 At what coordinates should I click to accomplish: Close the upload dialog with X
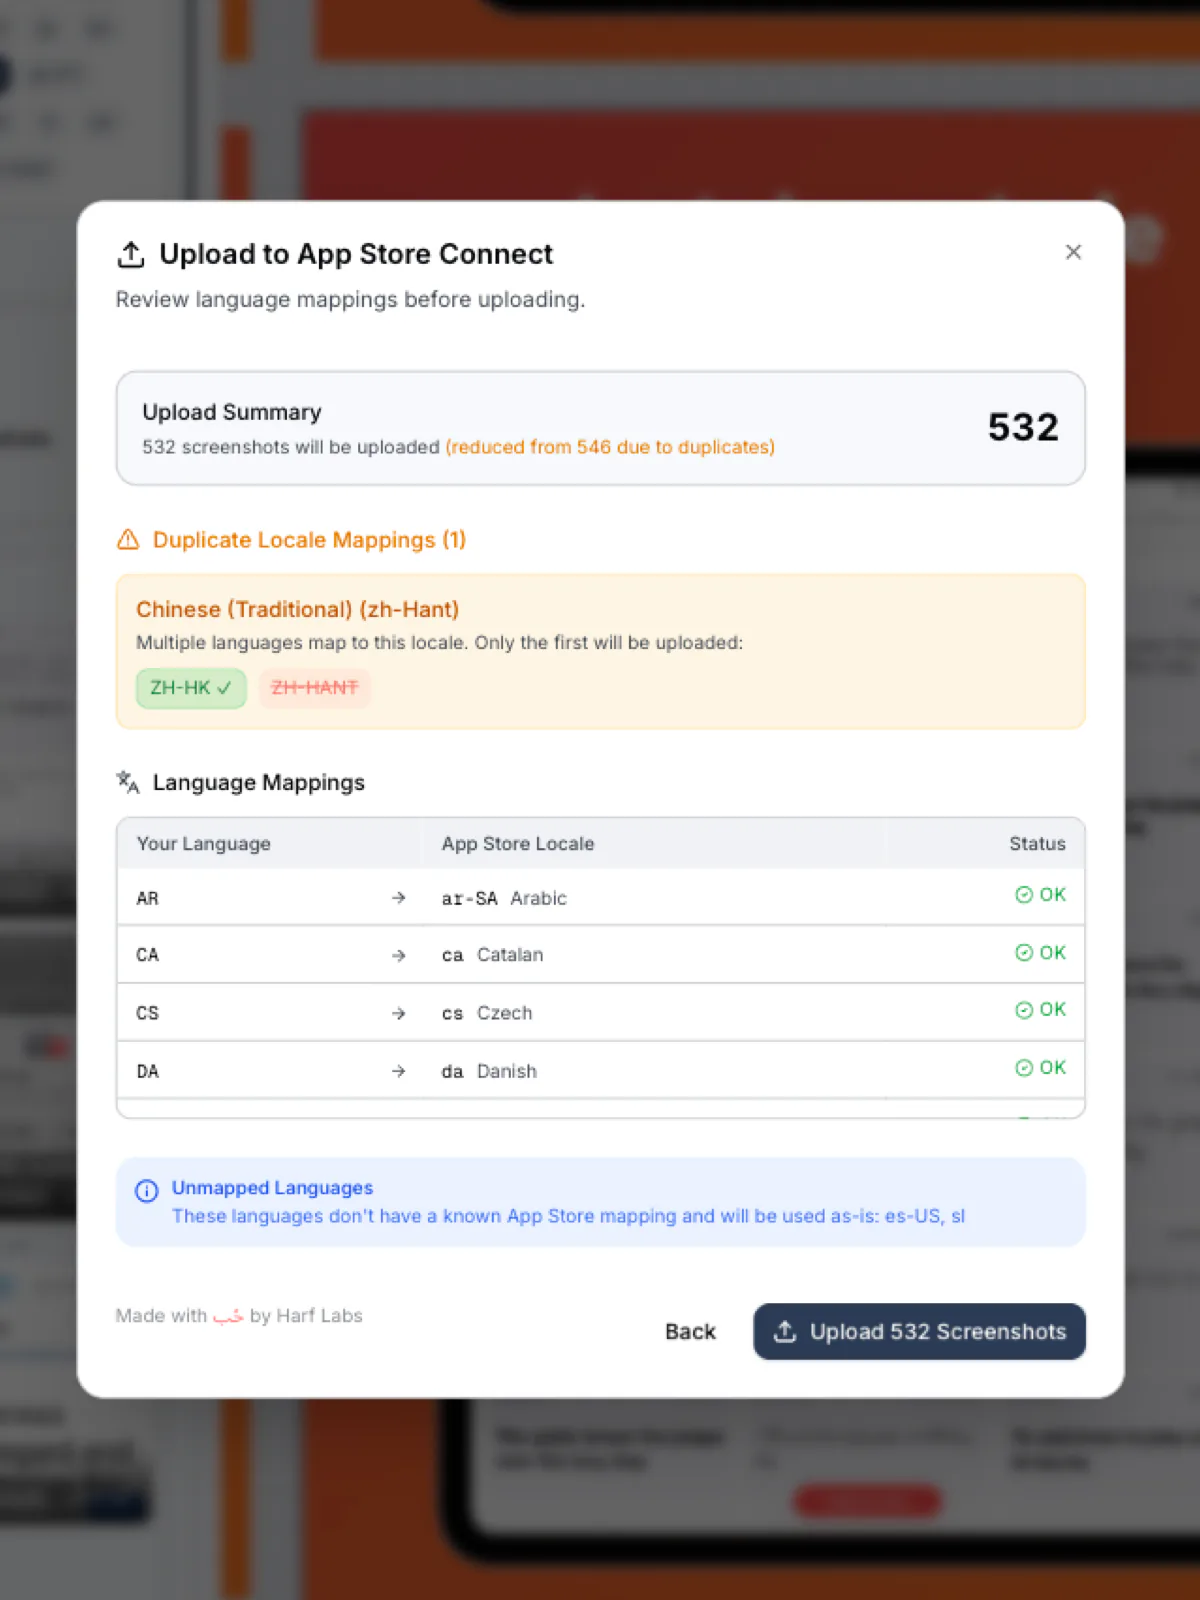point(1073,252)
